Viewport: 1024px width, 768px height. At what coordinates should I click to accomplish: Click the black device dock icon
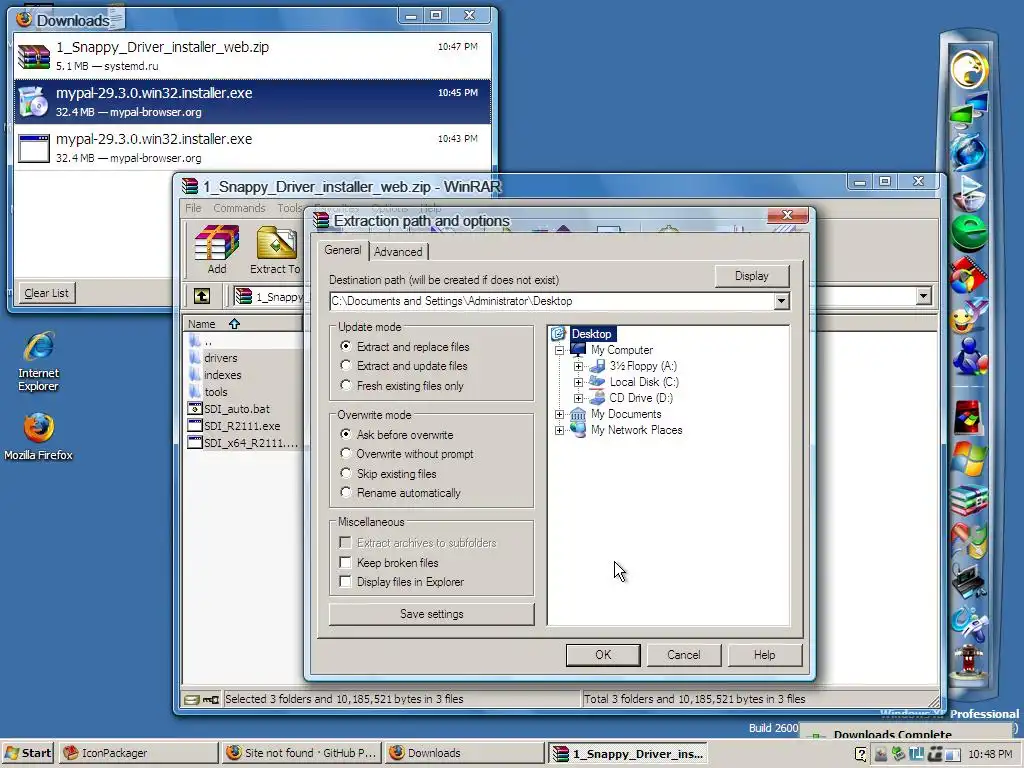[969, 581]
